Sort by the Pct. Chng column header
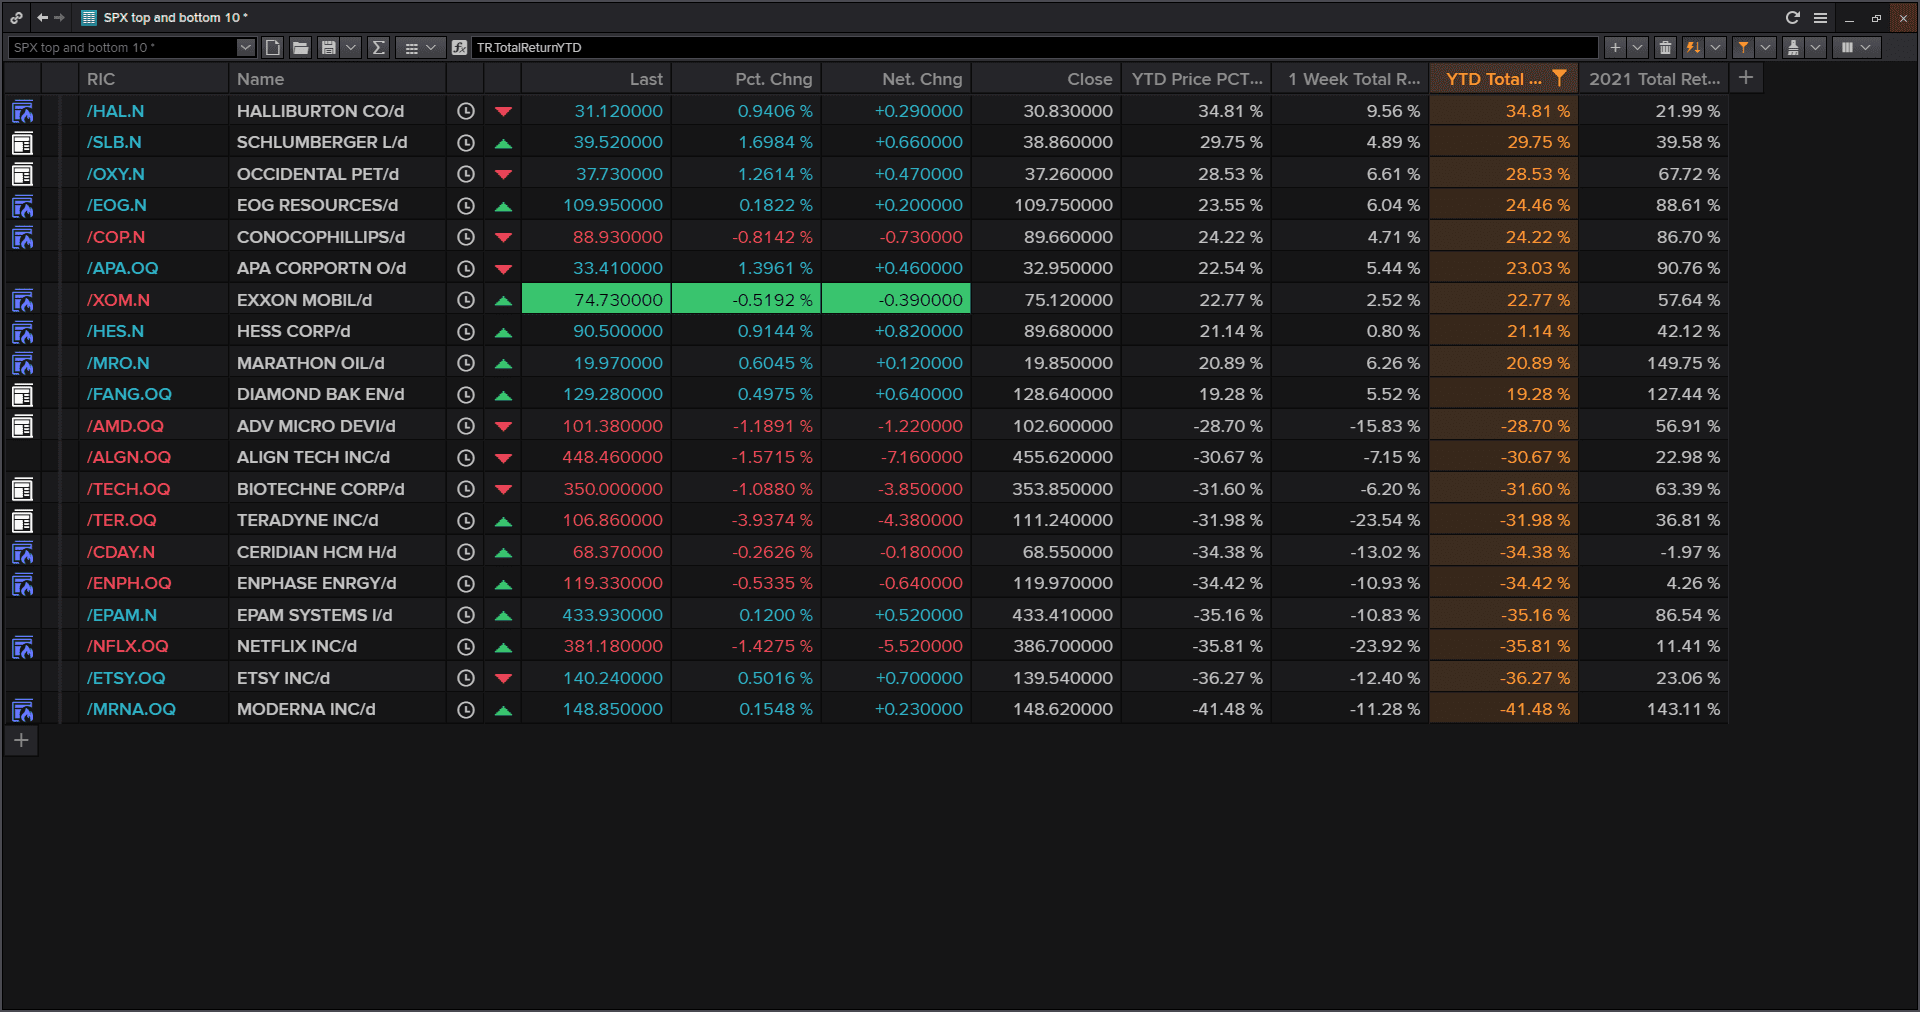Image resolution: width=1920 pixels, height=1012 pixels. coord(746,79)
